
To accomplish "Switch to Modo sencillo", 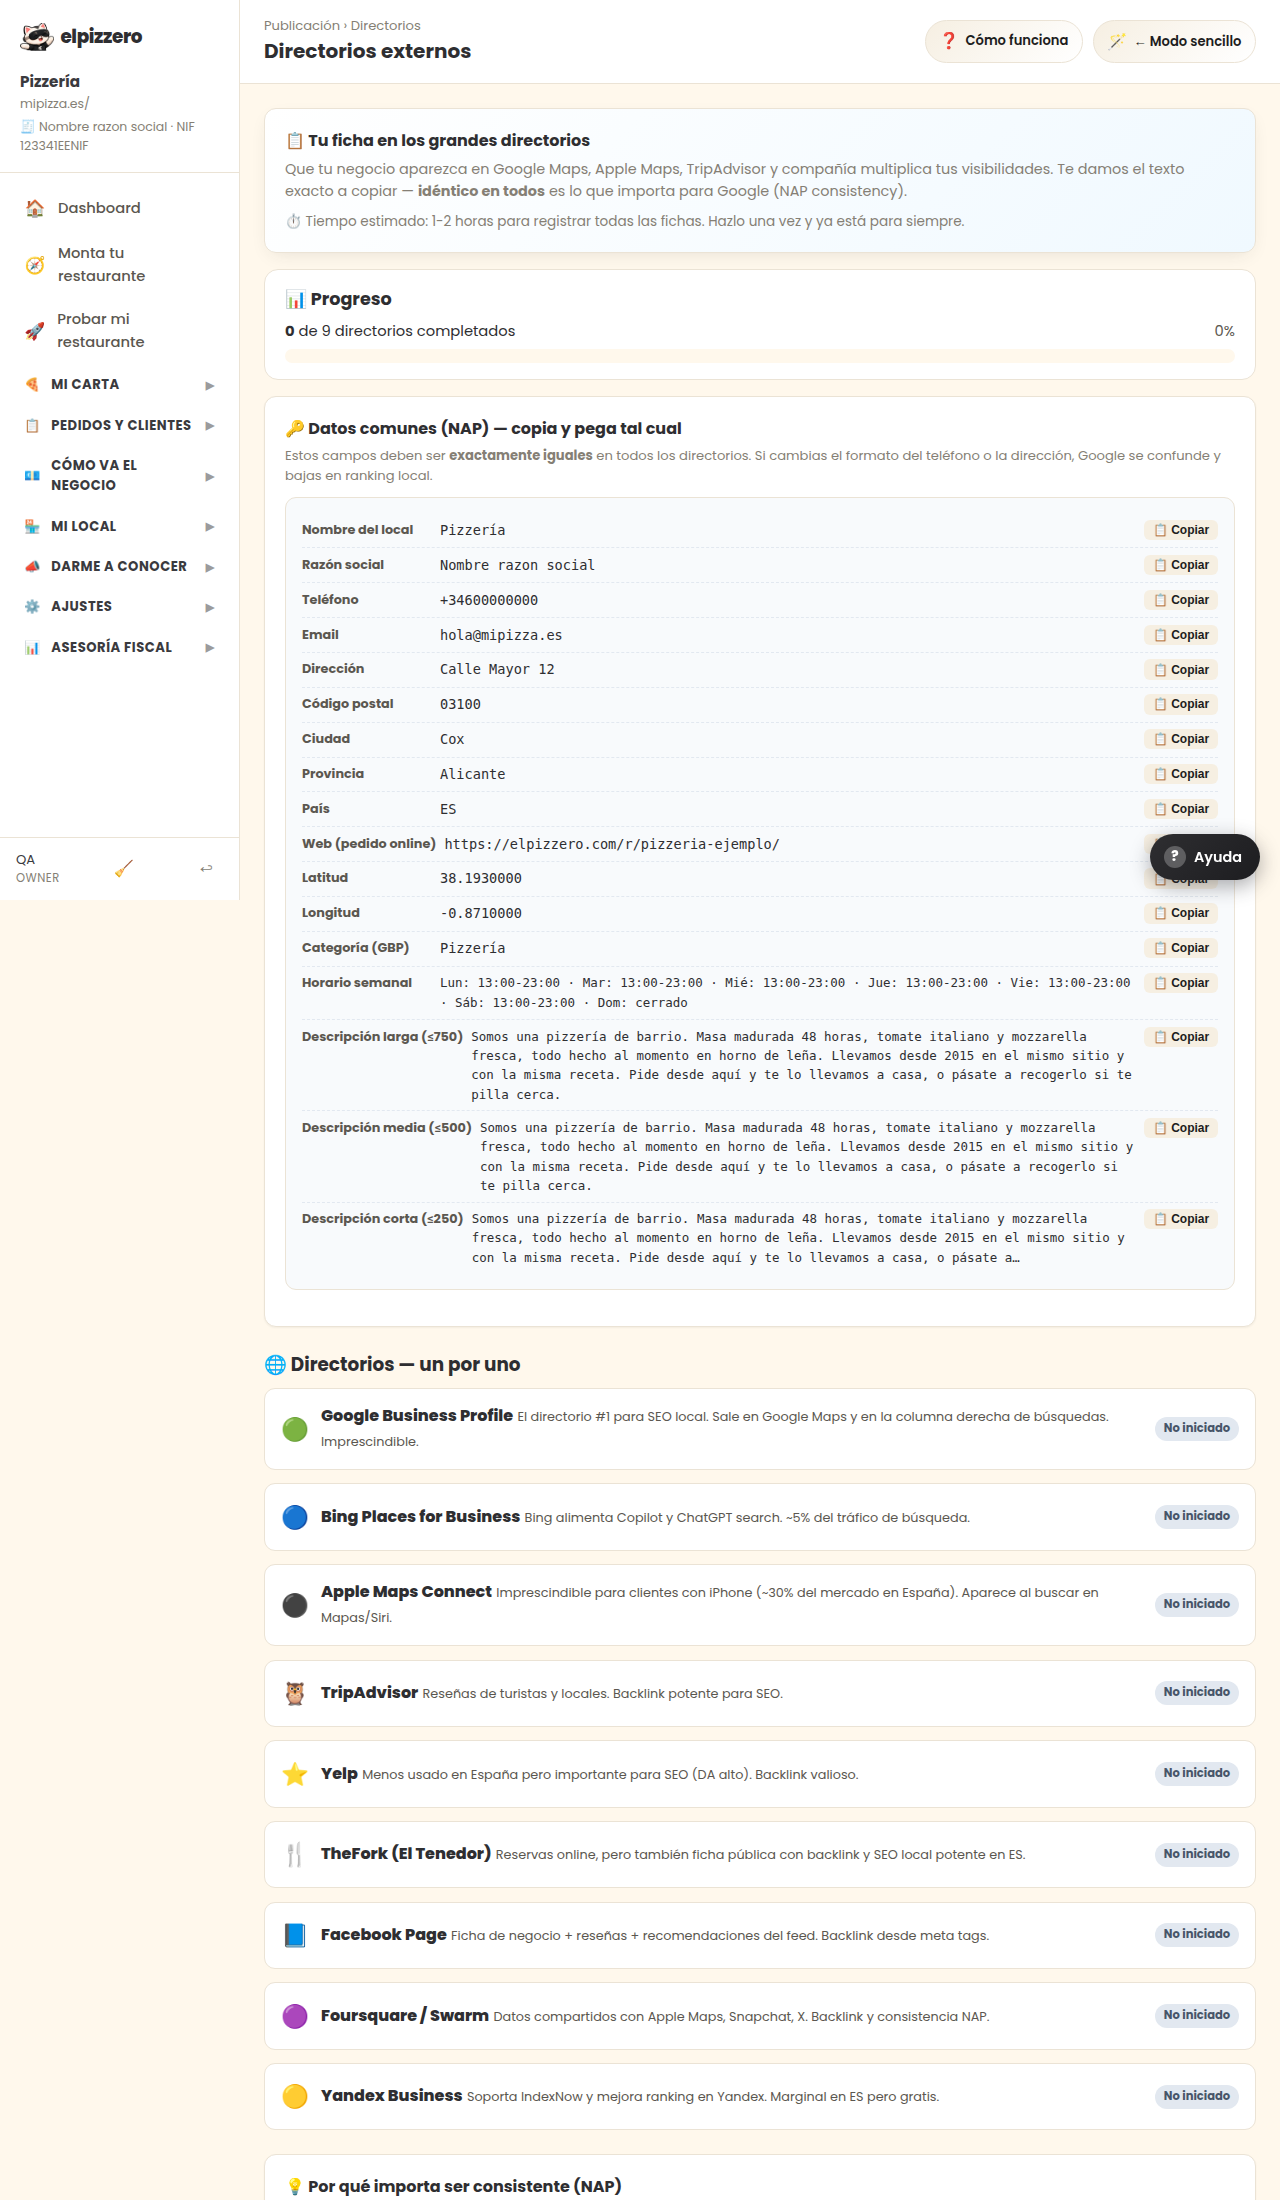I will (x=1174, y=41).
